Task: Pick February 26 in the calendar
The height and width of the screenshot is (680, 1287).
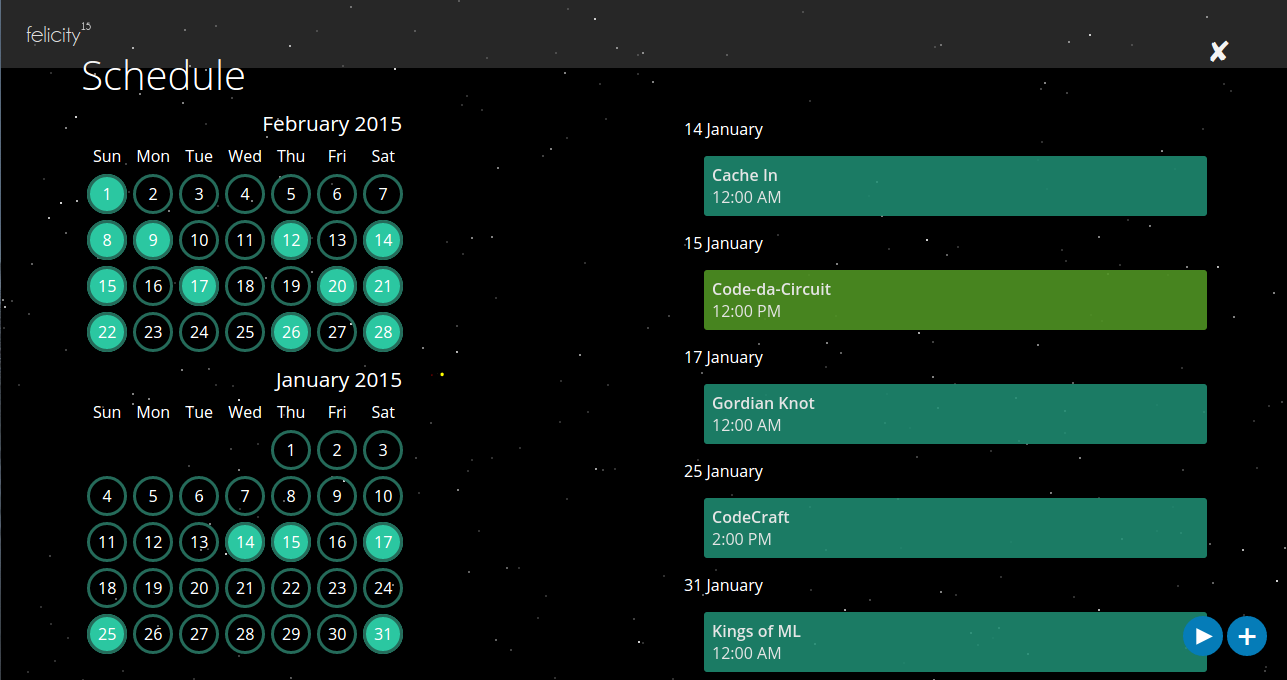Action: tap(291, 332)
